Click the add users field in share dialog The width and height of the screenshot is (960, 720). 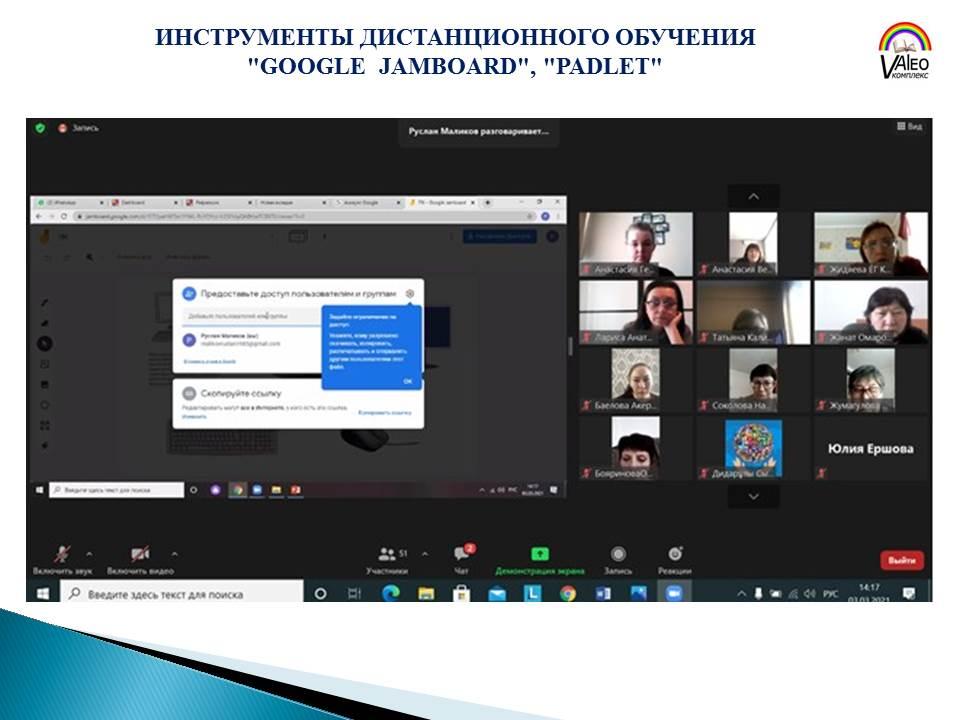coord(252,317)
